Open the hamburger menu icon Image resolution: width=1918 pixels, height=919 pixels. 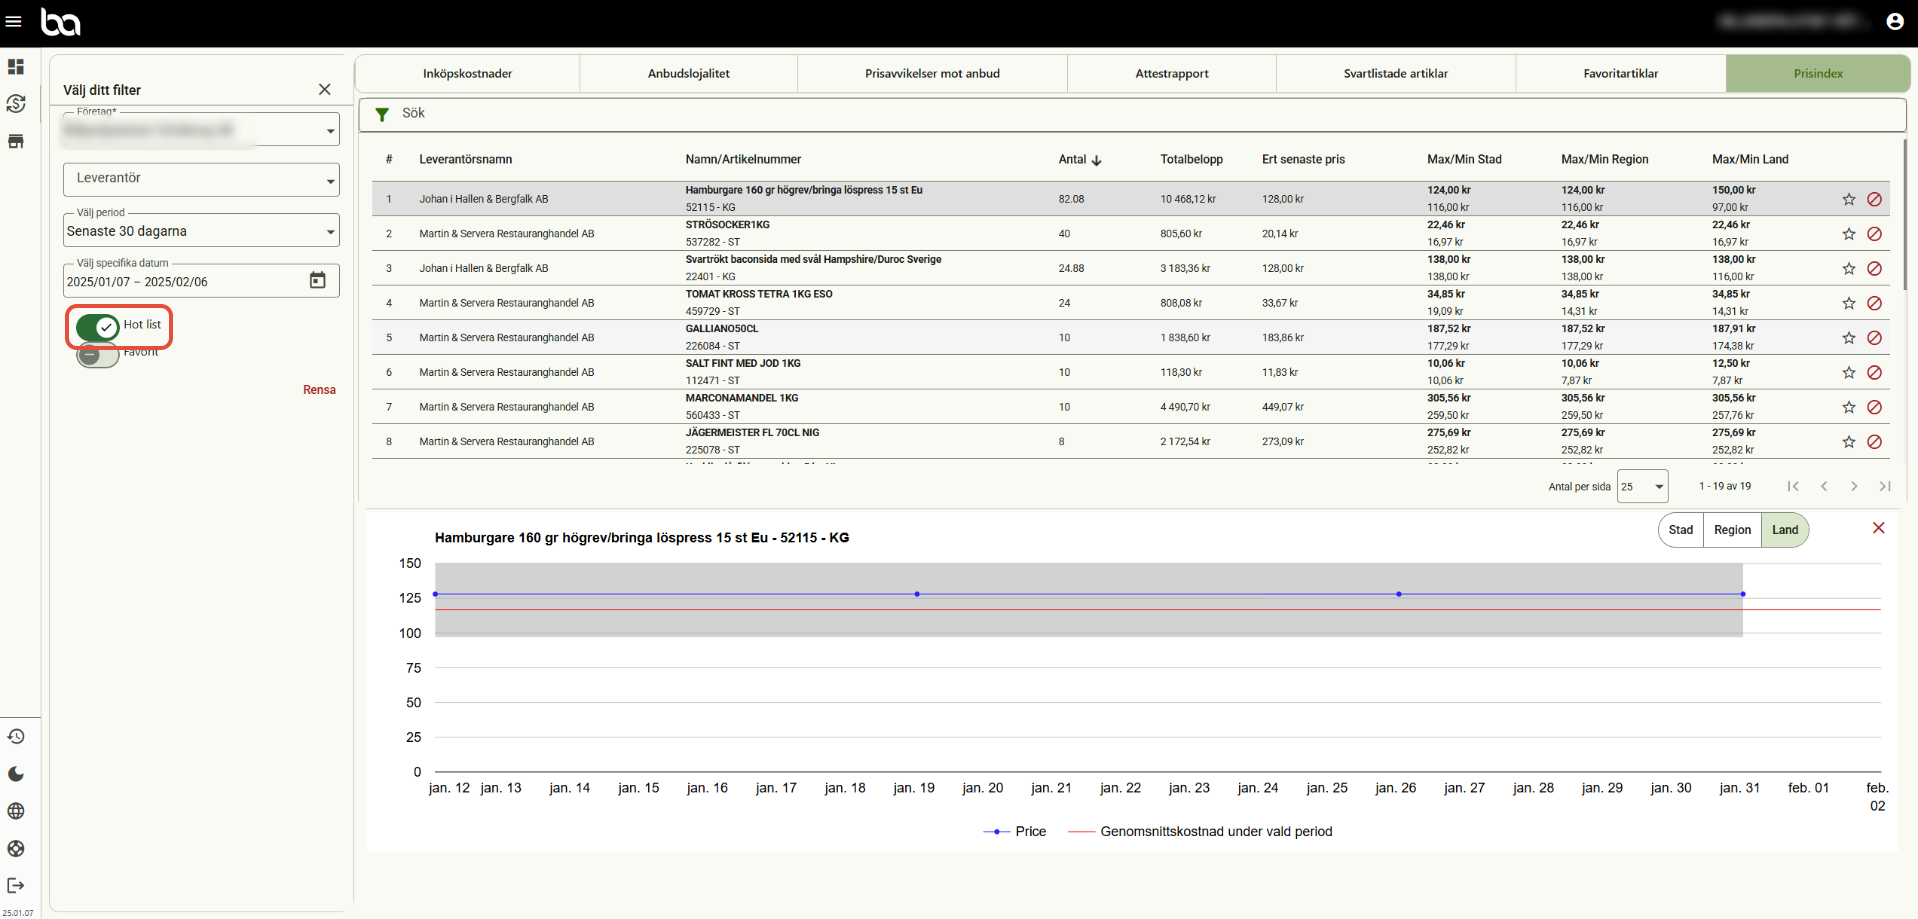[14, 22]
